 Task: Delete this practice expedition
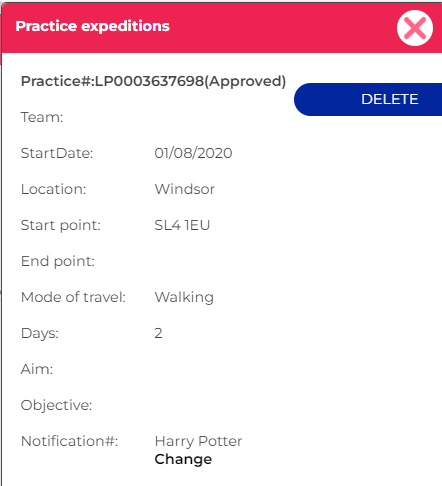click(368, 99)
